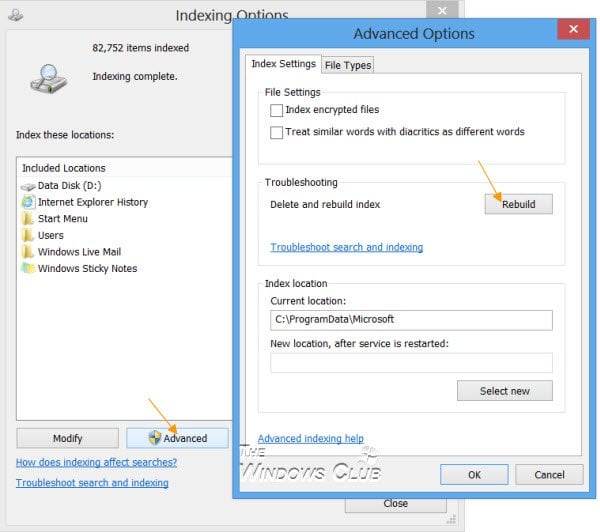The height and width of the screenshot is (532, 600).
Task: Select Start Menu location row
Action: (124, 219)
